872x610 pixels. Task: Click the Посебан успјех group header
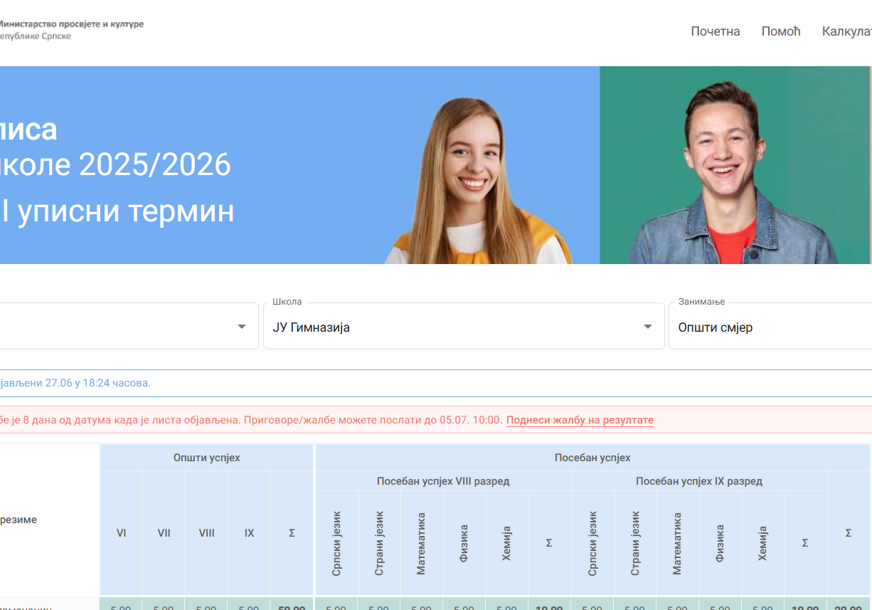(x=592, y=458)
